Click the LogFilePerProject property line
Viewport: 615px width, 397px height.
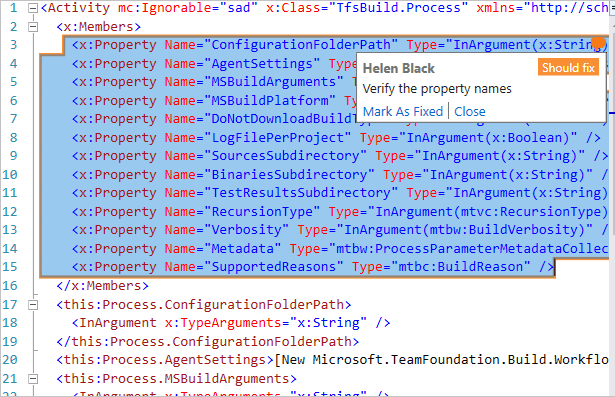click(336, 138)
